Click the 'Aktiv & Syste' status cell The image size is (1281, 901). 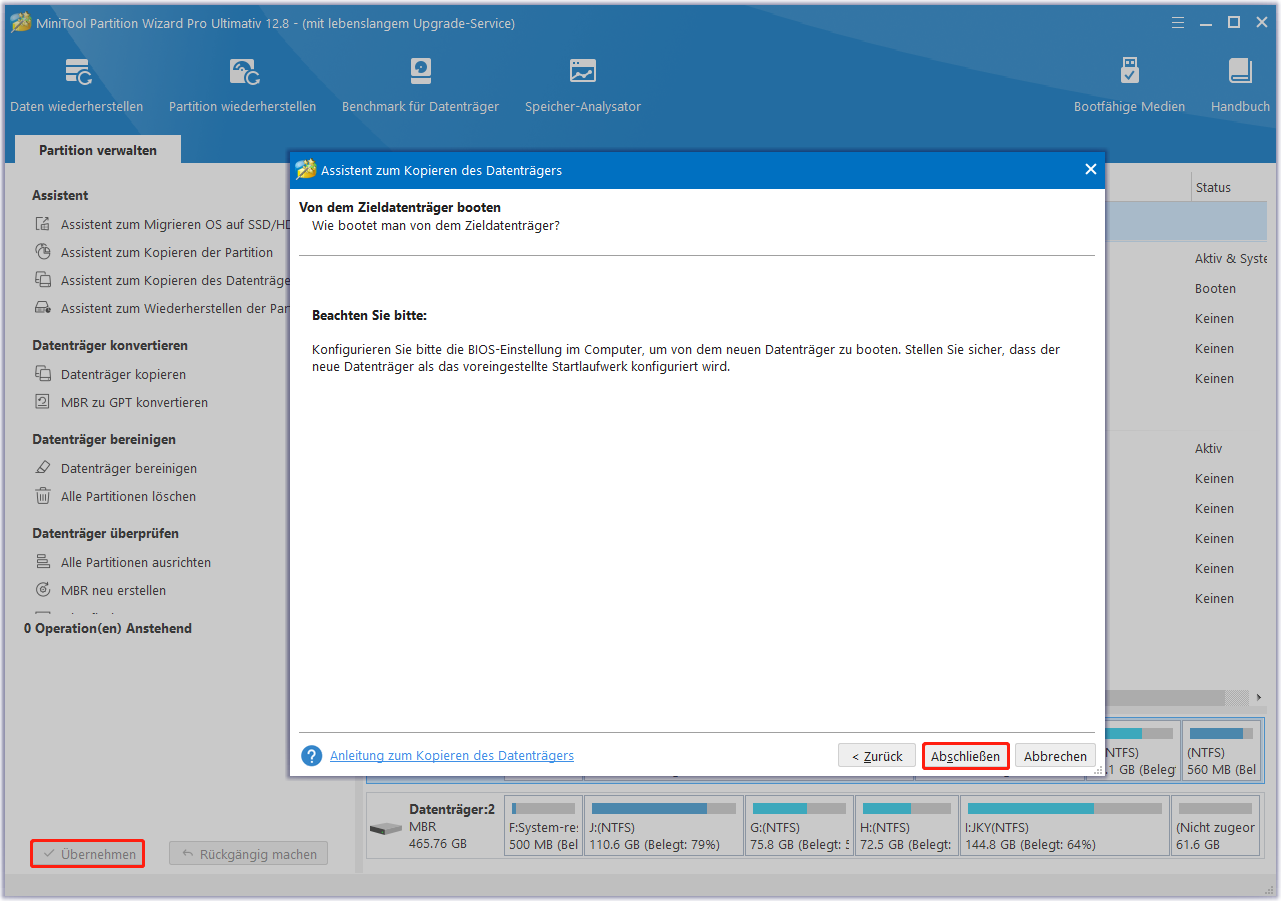(1230, 259)
